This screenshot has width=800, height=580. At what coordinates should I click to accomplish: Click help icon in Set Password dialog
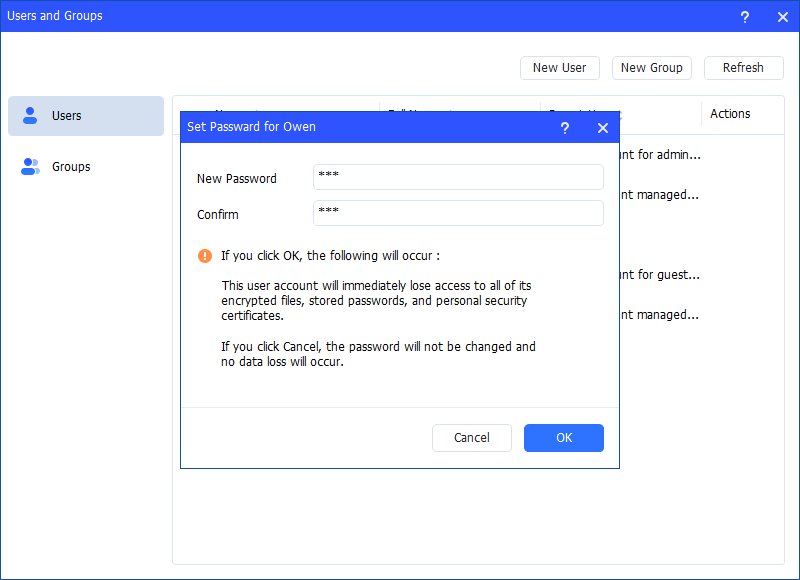coord(565,128)
